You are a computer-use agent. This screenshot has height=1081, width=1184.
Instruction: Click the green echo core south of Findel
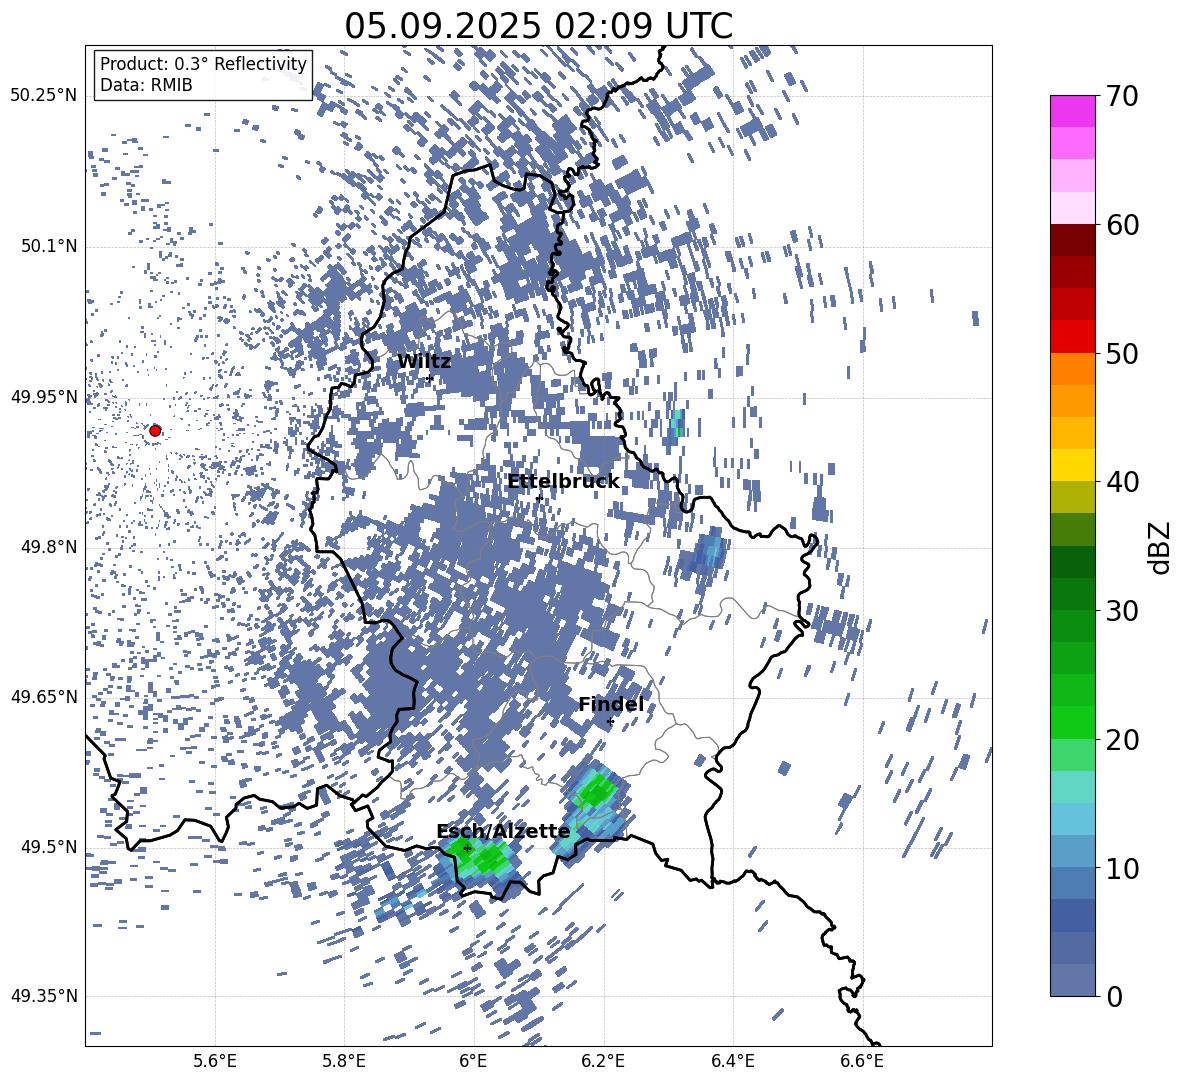pyautogui.click(x=596, y=791)
